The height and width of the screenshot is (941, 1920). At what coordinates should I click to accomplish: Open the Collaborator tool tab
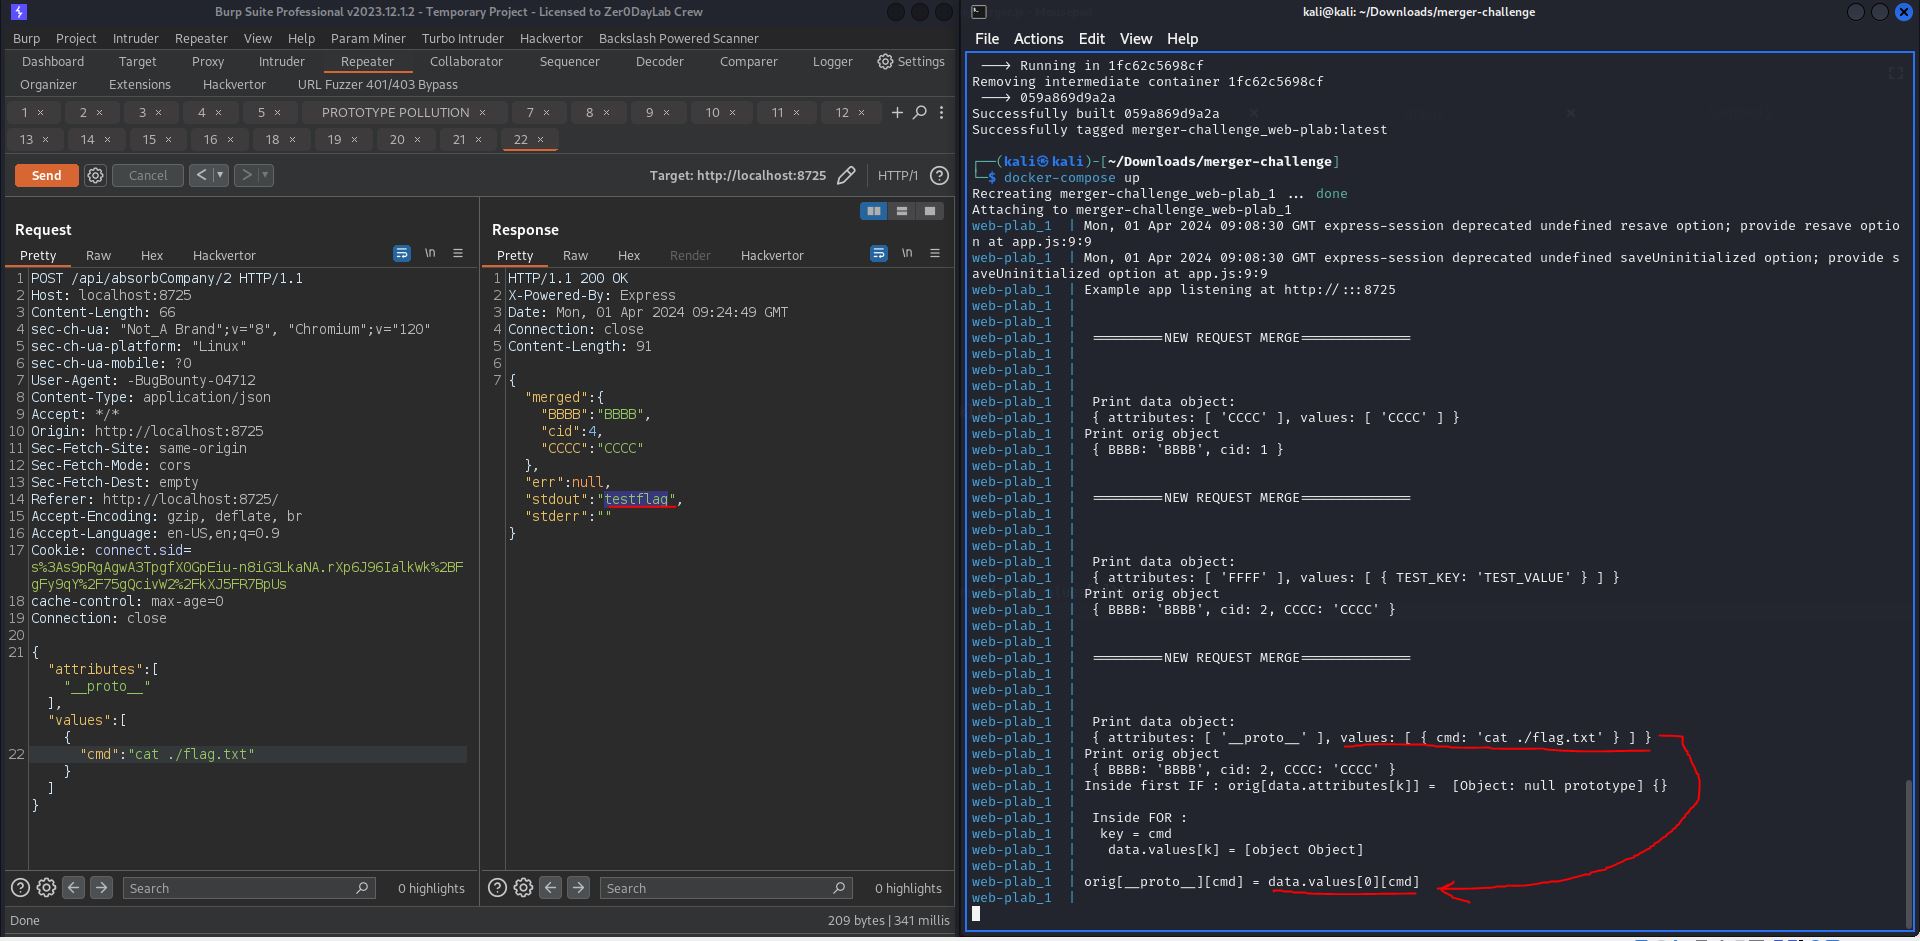pos(466,61)
